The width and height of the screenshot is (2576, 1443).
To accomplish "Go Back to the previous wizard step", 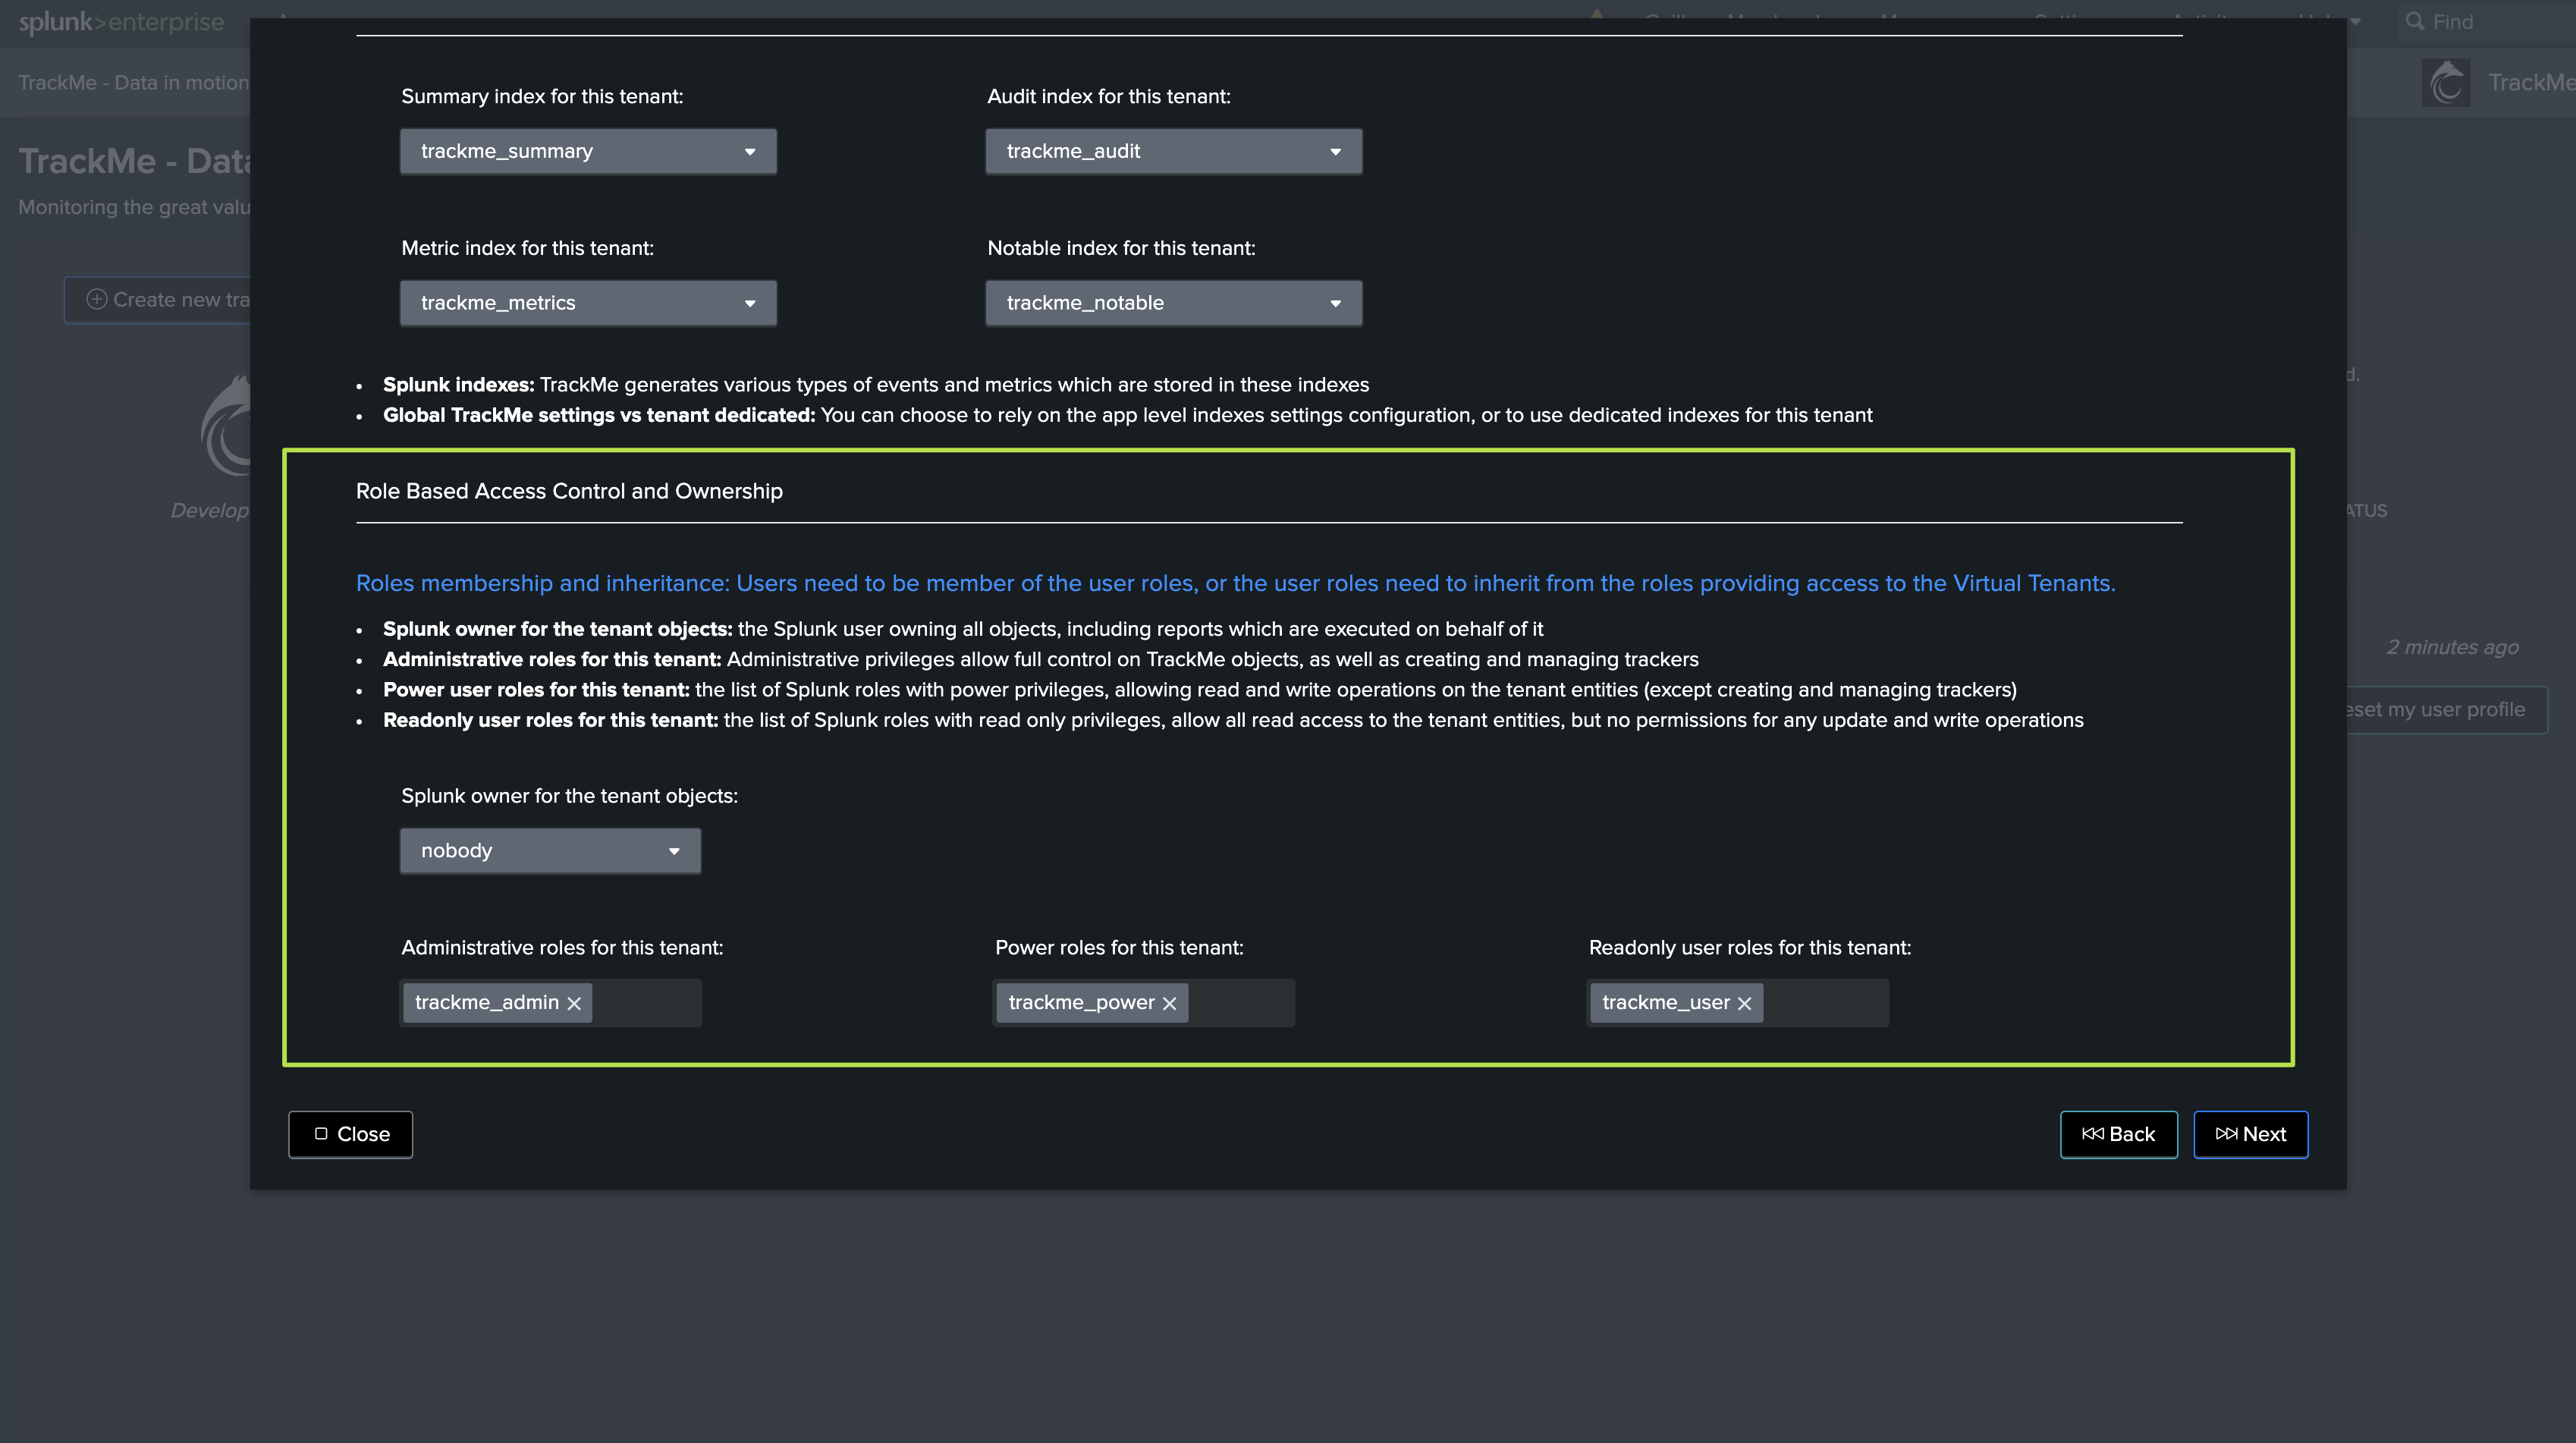I will click(x=2118, y=1134).
